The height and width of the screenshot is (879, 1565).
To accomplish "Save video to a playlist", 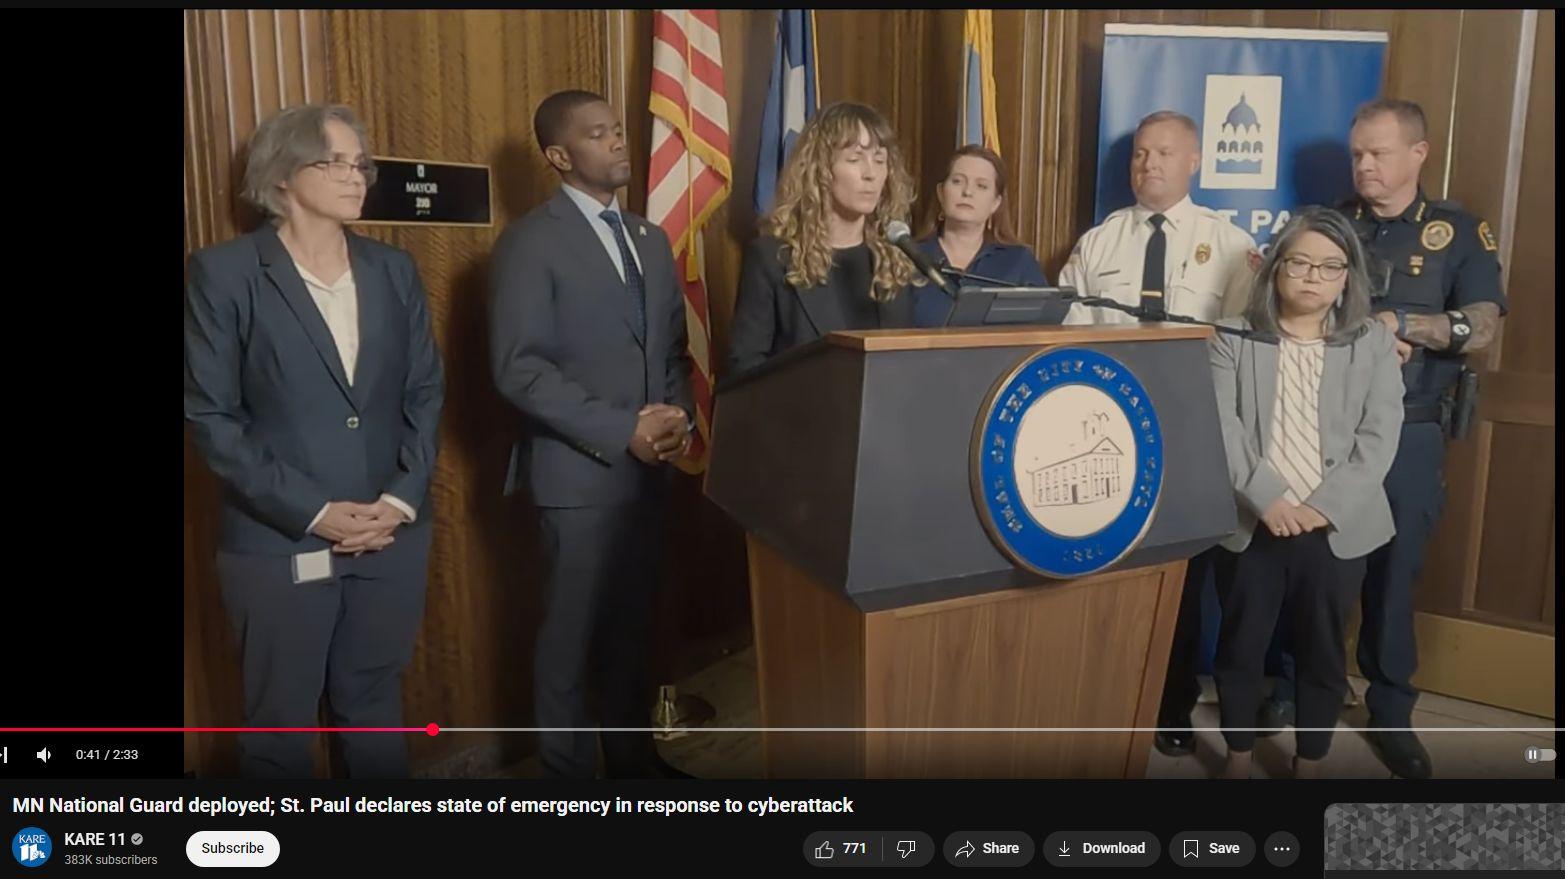I will coord(1211,849).
